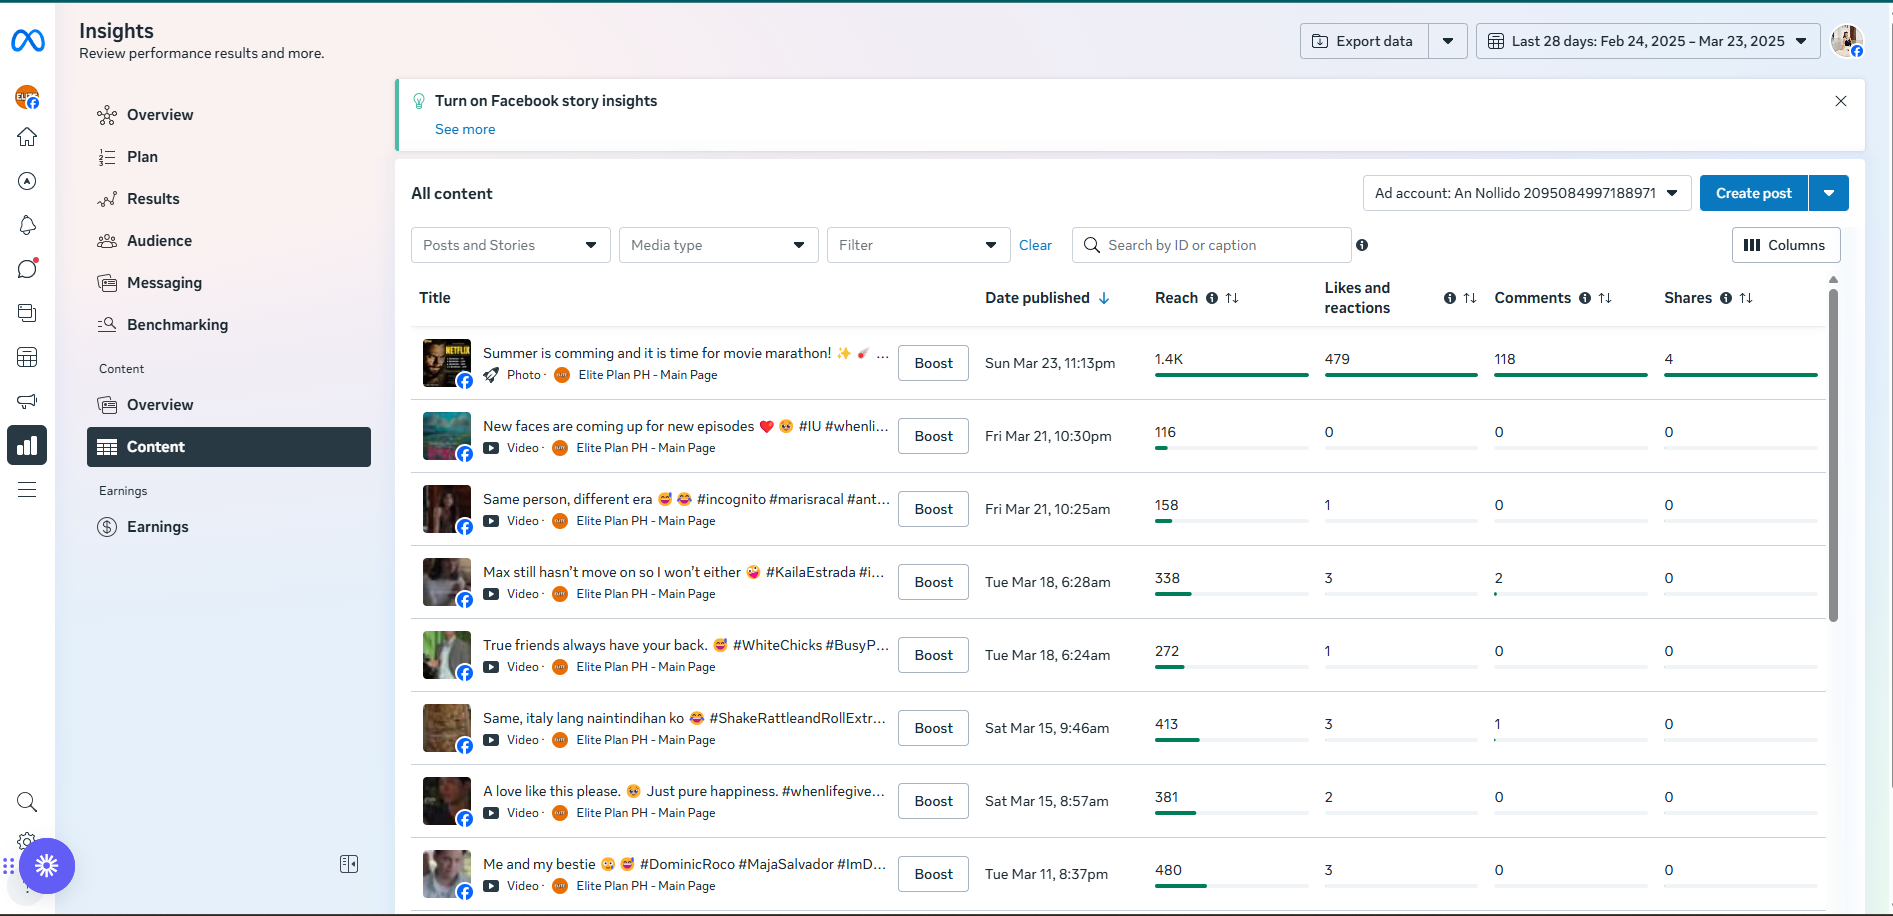Screen dimensions: 1893x916
Task: Click the Create post button
Action: click(1753, 193)
